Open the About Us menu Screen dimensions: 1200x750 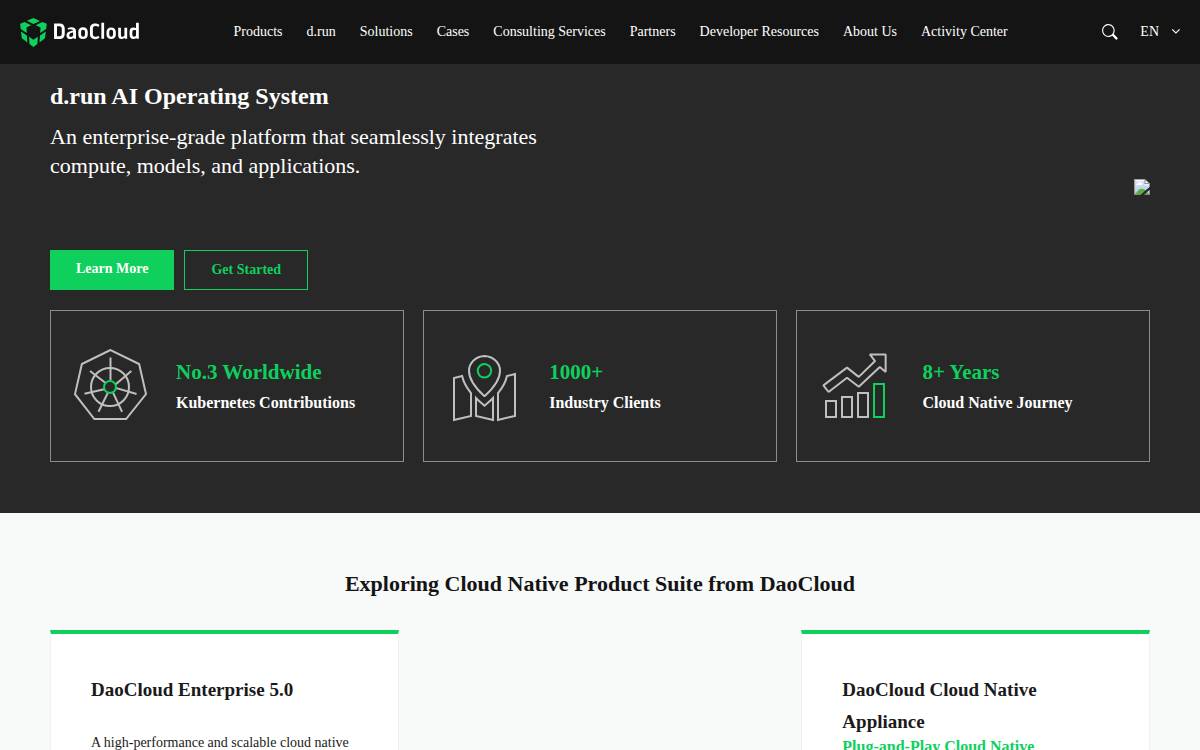[x=870, y=32]
